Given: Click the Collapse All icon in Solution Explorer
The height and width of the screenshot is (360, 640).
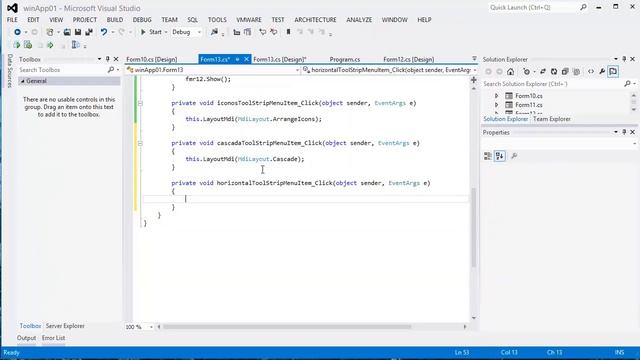Looking at the screenshot, I should [x=565, y=71].
